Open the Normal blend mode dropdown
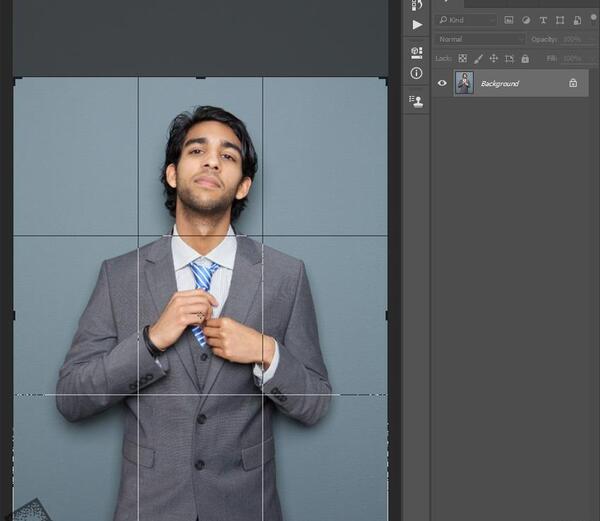Screen dimensions: 600x521 click(479, 39)
